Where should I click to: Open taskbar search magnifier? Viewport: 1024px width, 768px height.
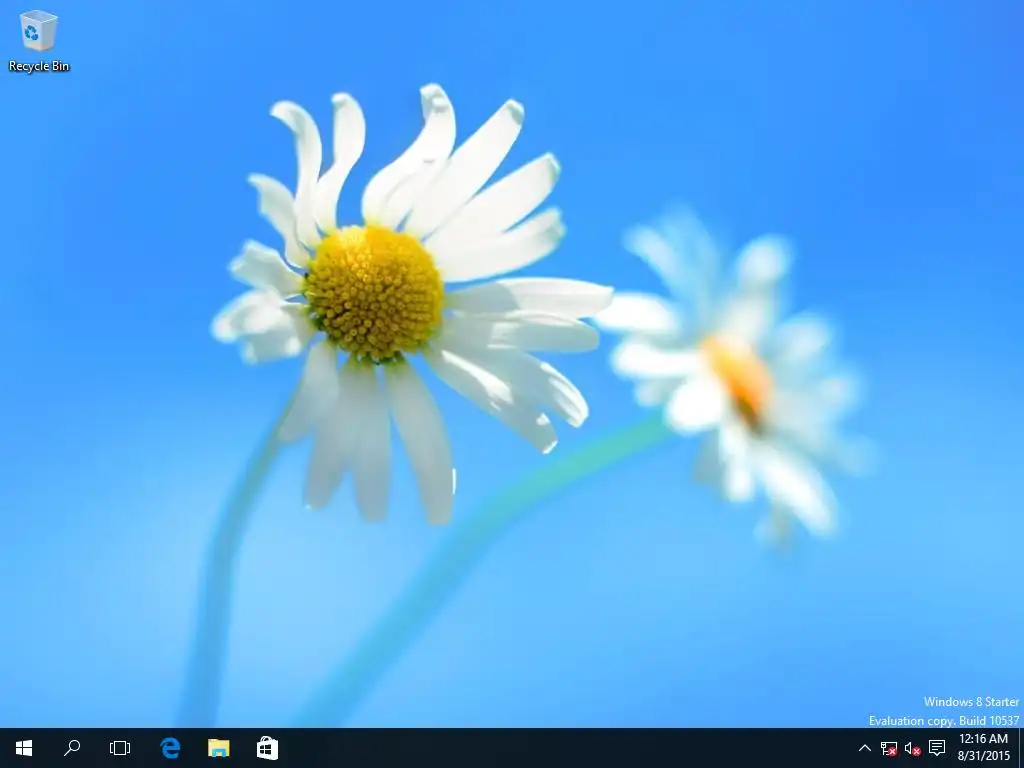point(72,748)
